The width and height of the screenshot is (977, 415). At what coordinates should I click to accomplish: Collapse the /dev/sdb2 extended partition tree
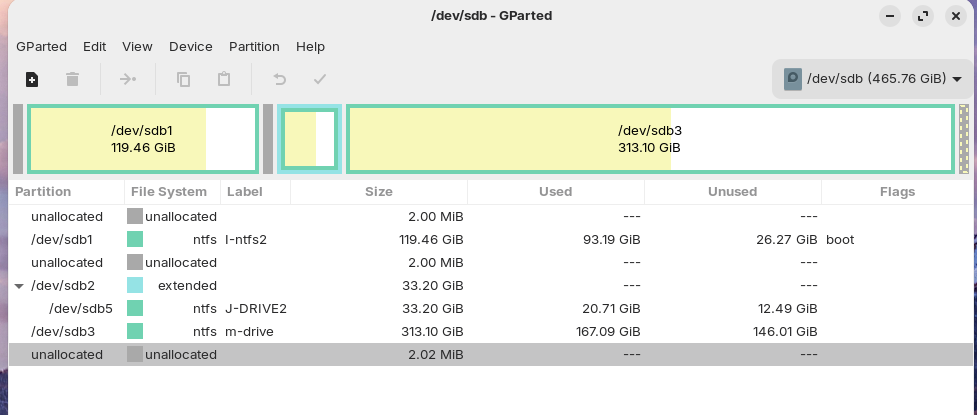(x=19, y=286)
